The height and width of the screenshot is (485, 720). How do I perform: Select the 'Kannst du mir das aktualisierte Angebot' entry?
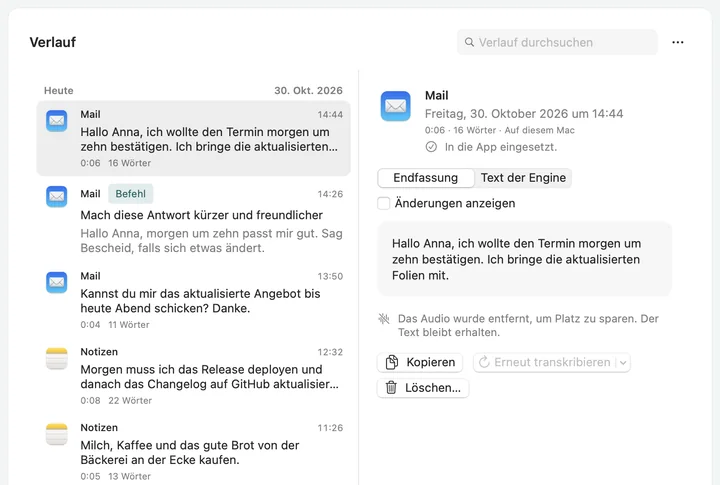(x=193, y=300)
